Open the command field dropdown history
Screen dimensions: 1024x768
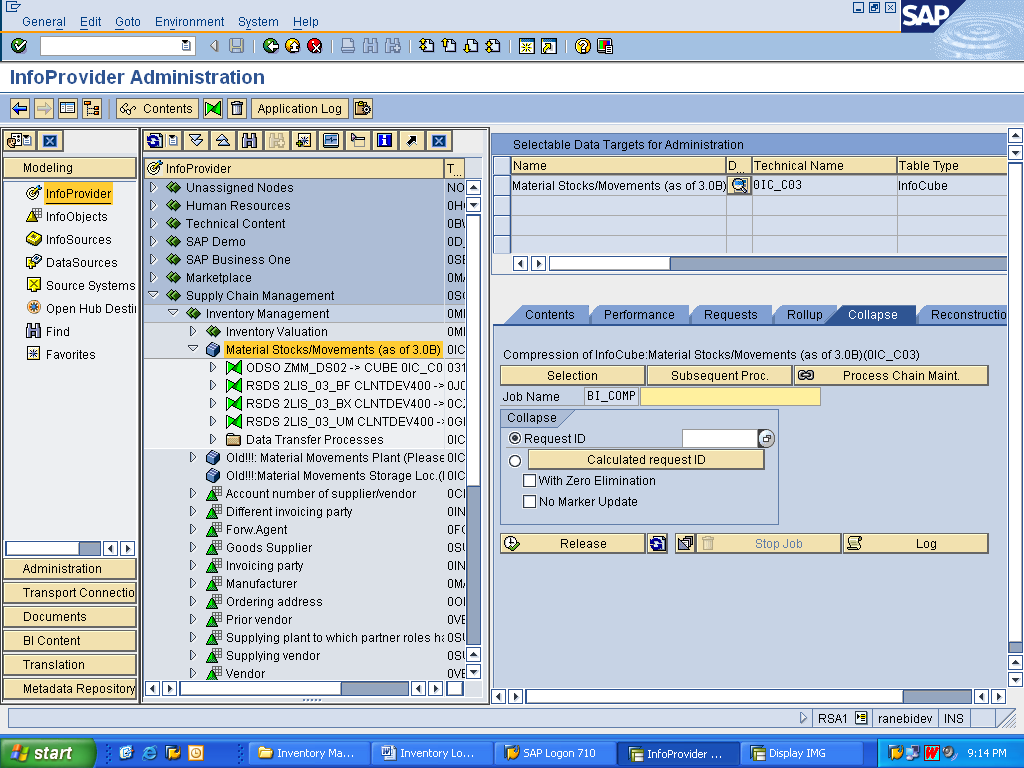click(186, 46)
